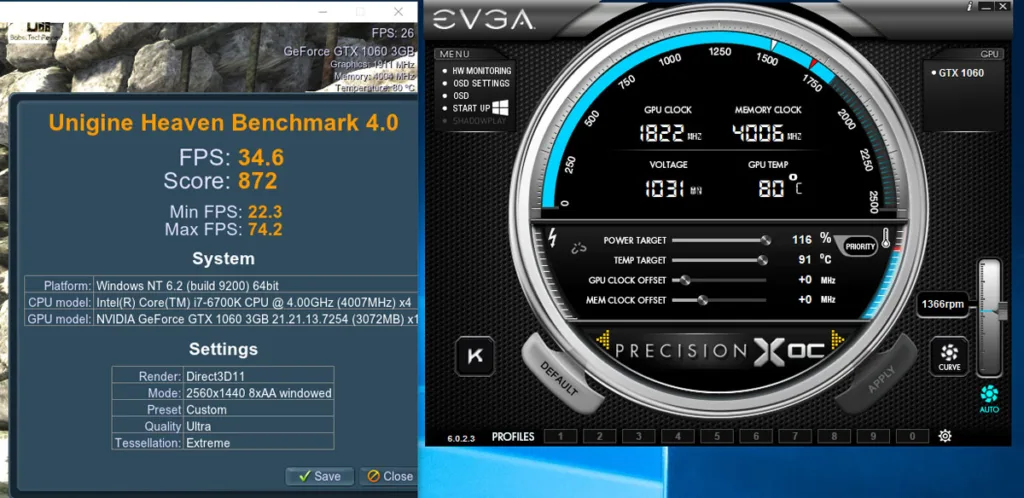Click the Intel Core i7-6700K CPU model text
The height and width of the screenshot is (498, 1024).
[x=253, y=303]
